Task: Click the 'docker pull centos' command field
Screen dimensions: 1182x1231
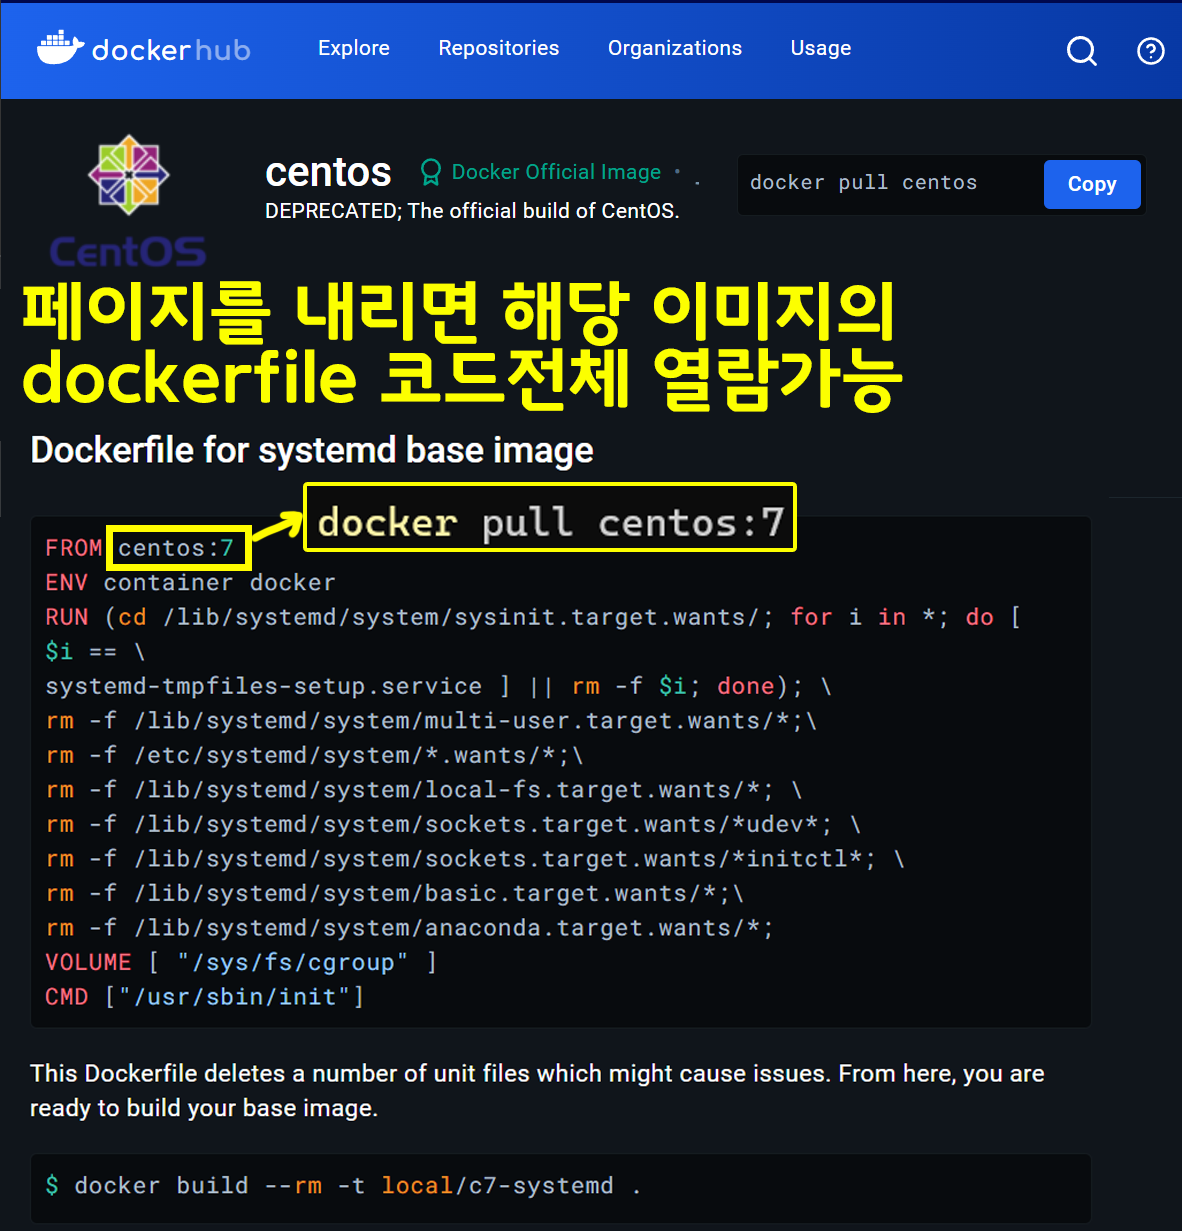Action: (x=890, y=184)
